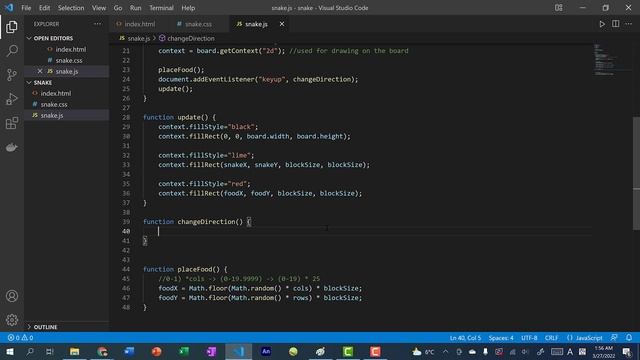Click the editor vertical scrollbar
The width and height of the screenshot is (640, 360).
tap(636, 173)
